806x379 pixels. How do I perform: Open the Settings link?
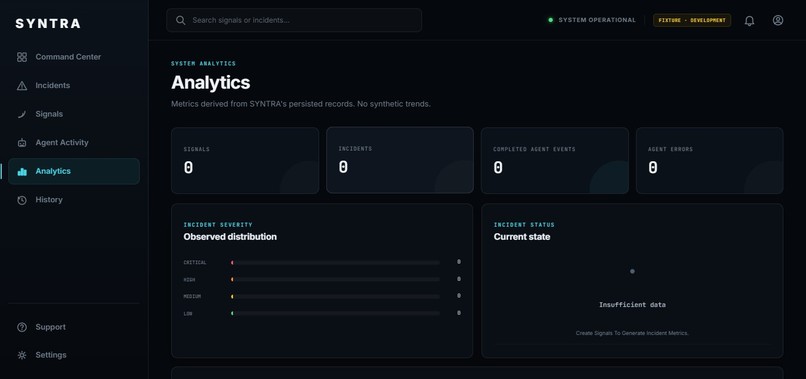pos(74,355)
